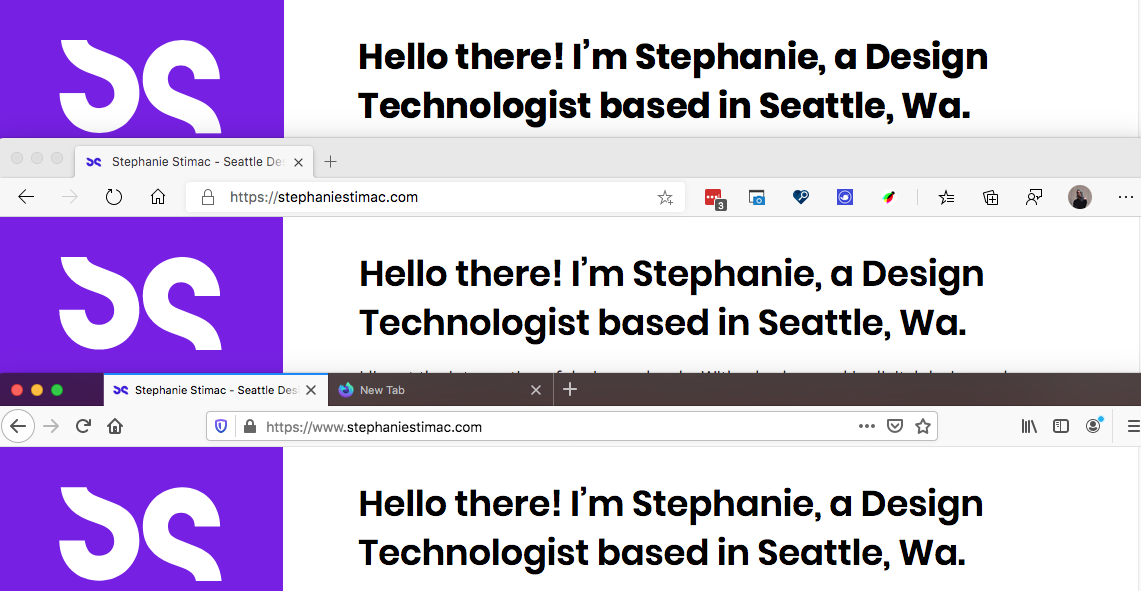Click the SS logo in the Firefox page

coord(140,535)
